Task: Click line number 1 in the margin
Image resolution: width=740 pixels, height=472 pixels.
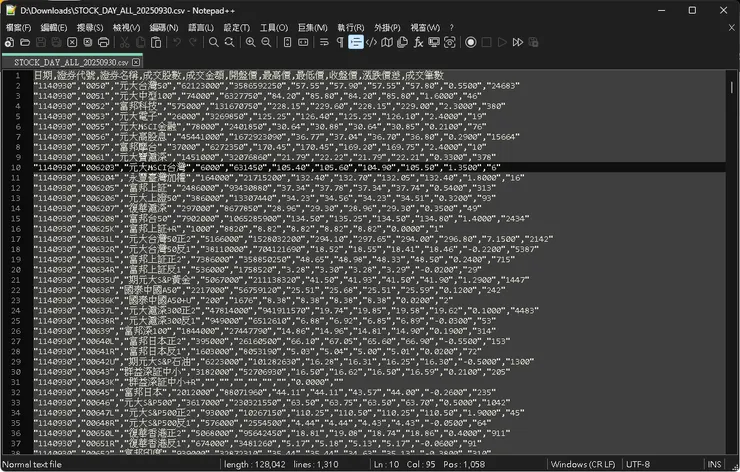Action: (x=17, y=76)
